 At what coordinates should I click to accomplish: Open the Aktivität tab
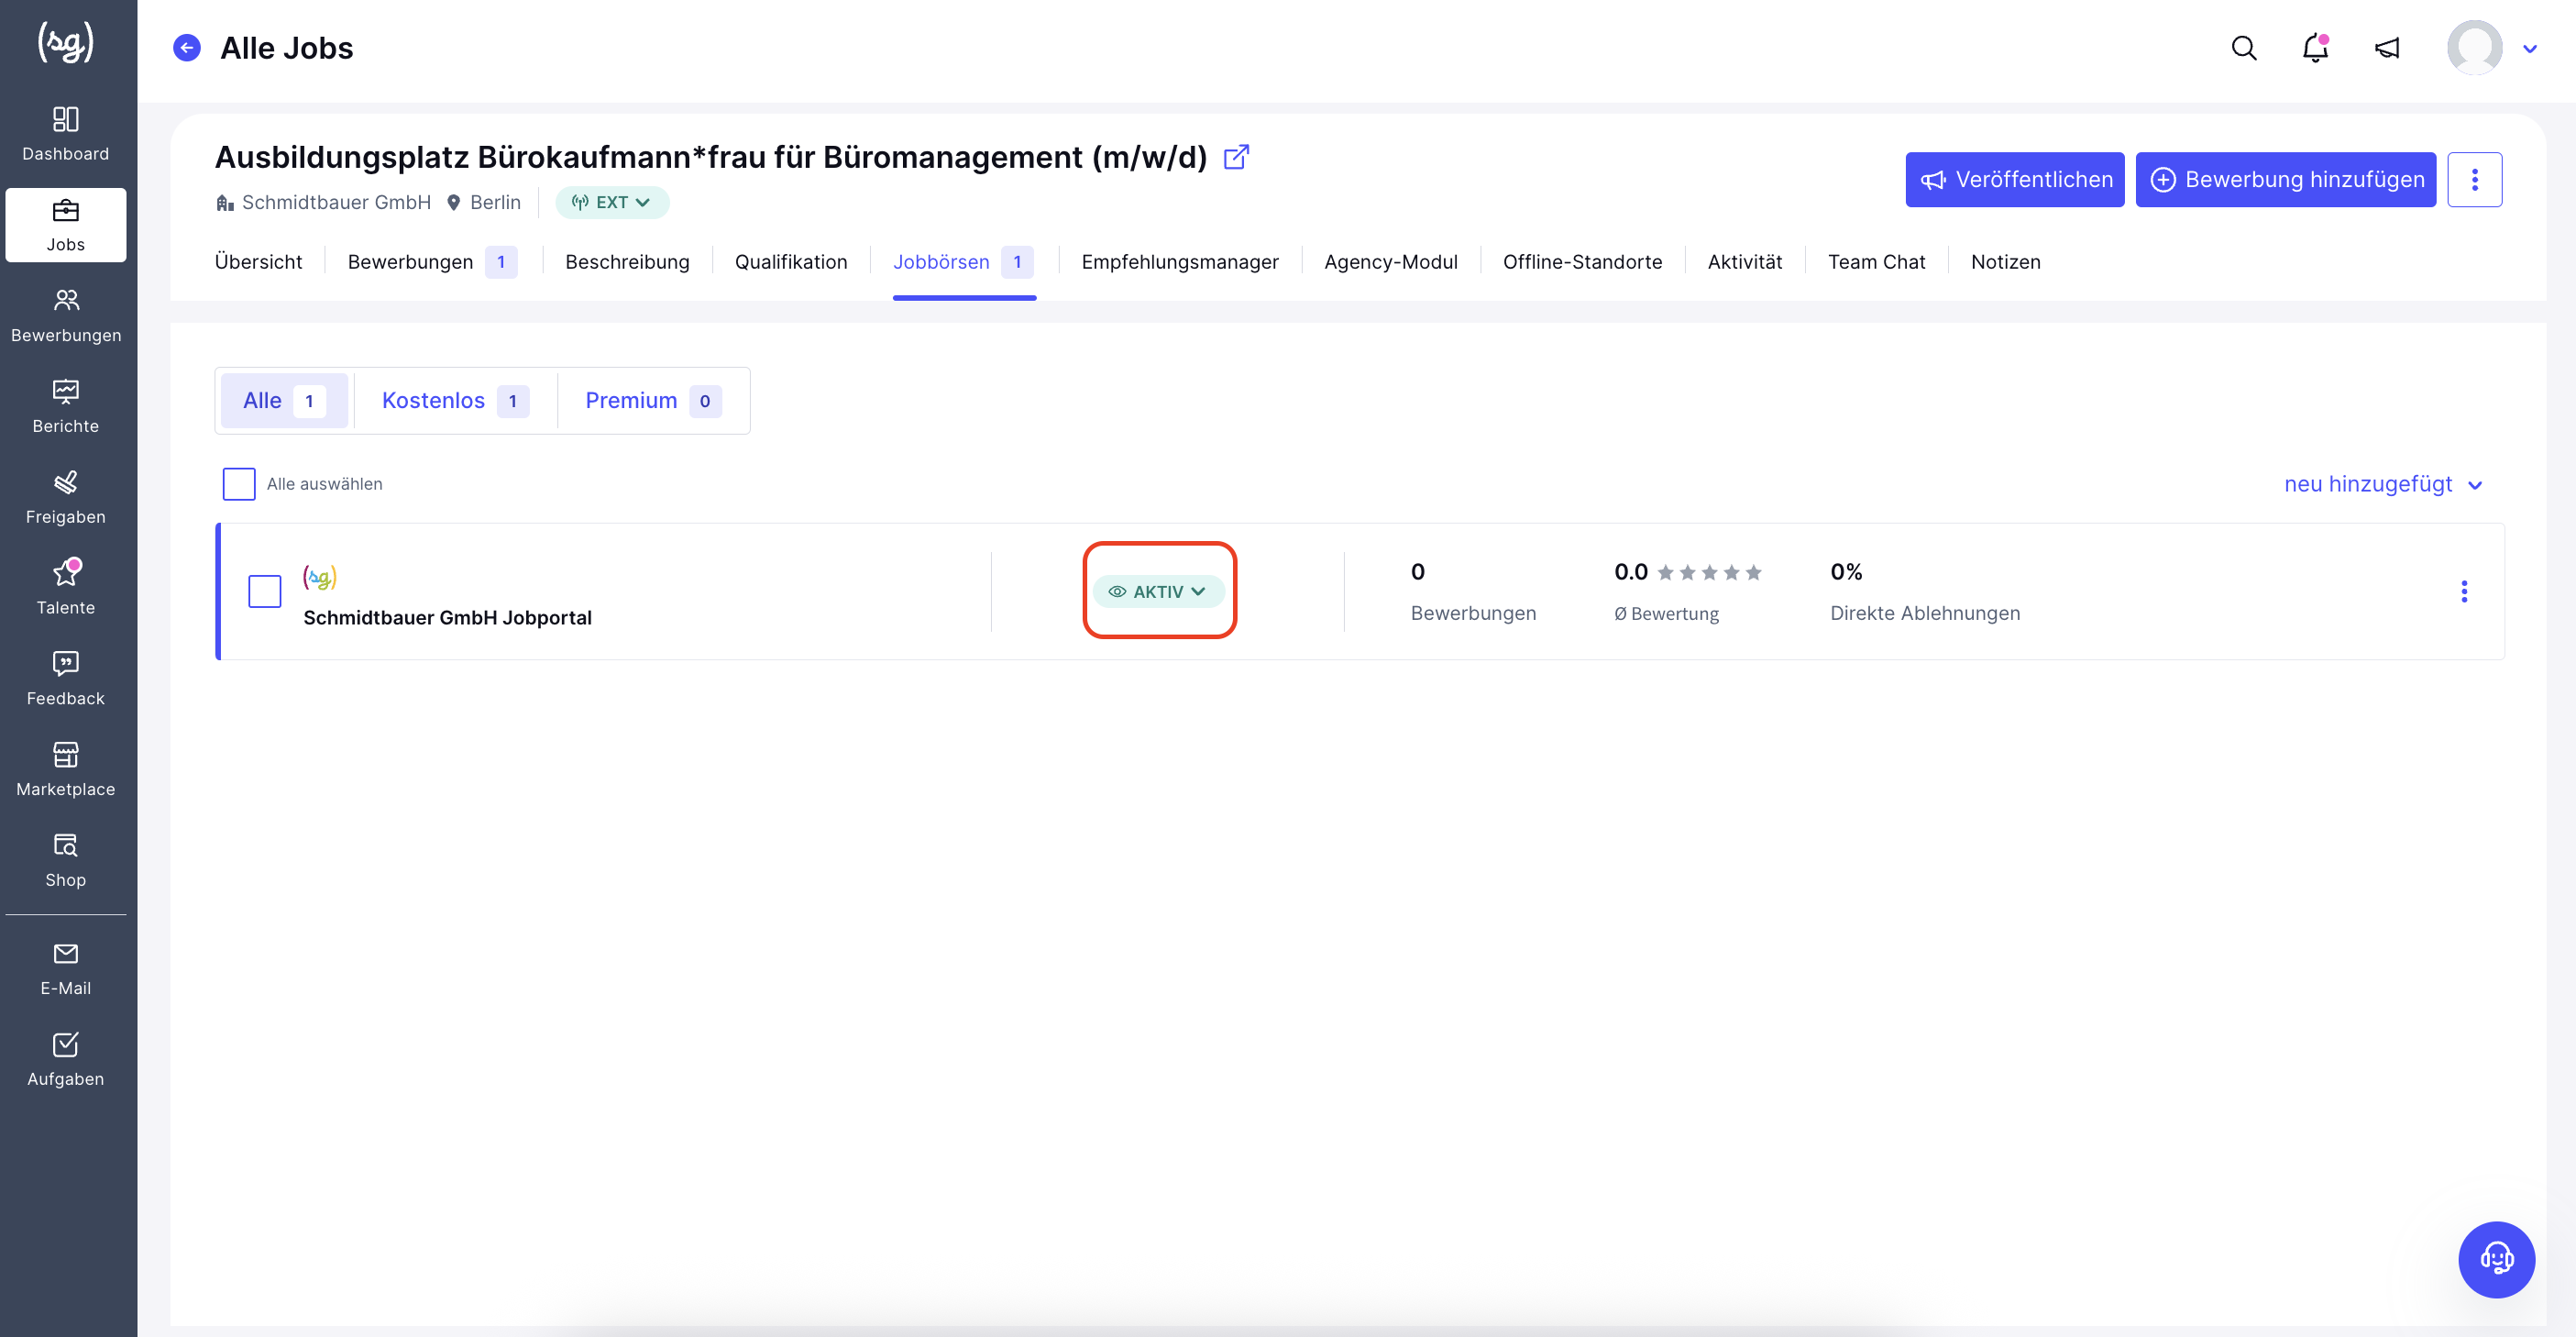tap(1744, 262)
